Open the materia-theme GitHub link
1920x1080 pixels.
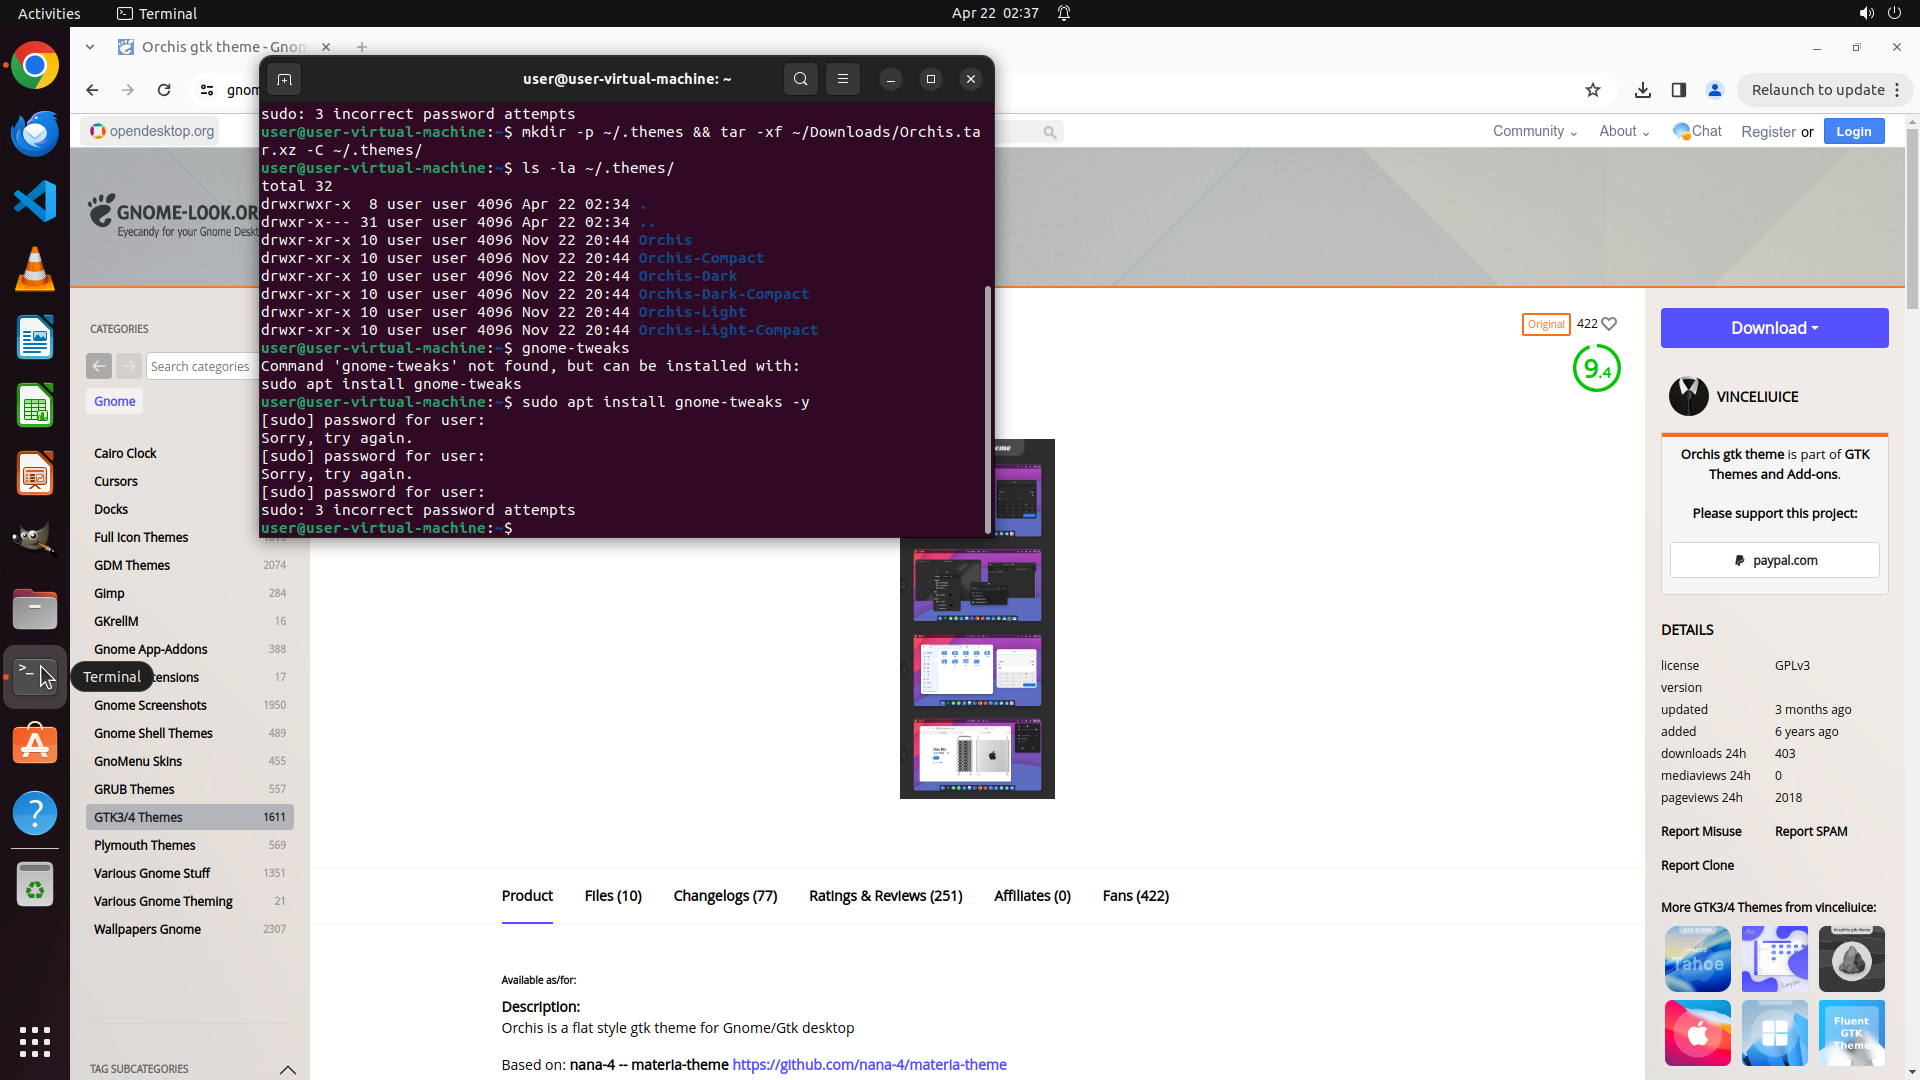pos(869,1064)
